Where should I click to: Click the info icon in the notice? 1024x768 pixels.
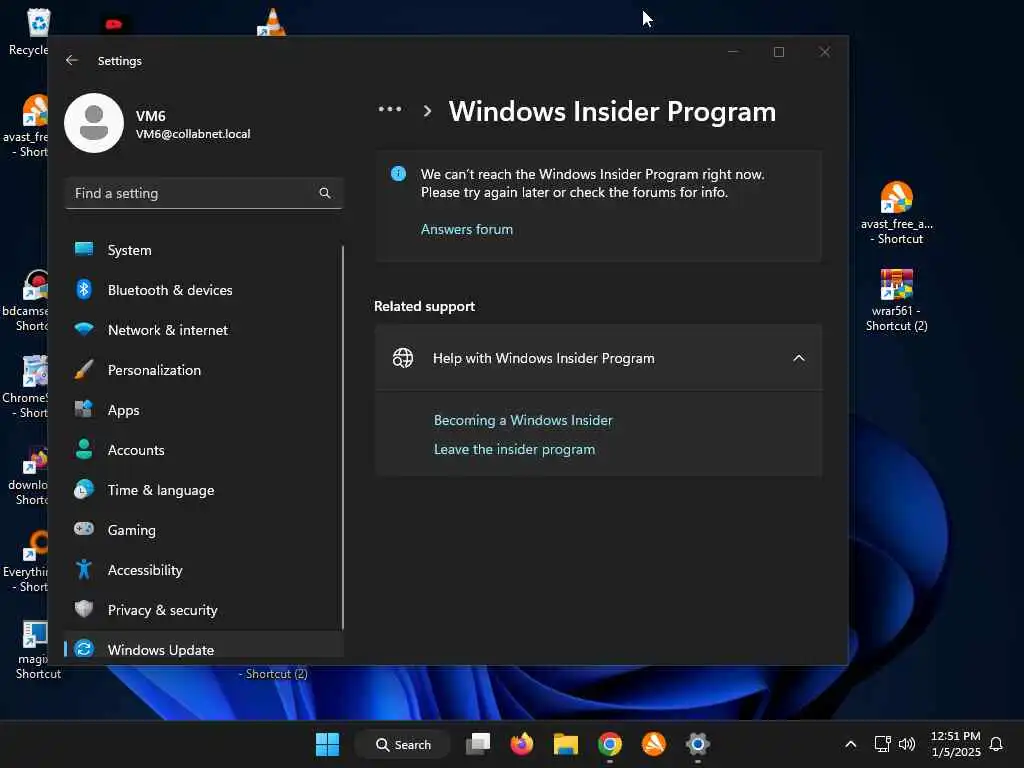(x=398, y=174)
